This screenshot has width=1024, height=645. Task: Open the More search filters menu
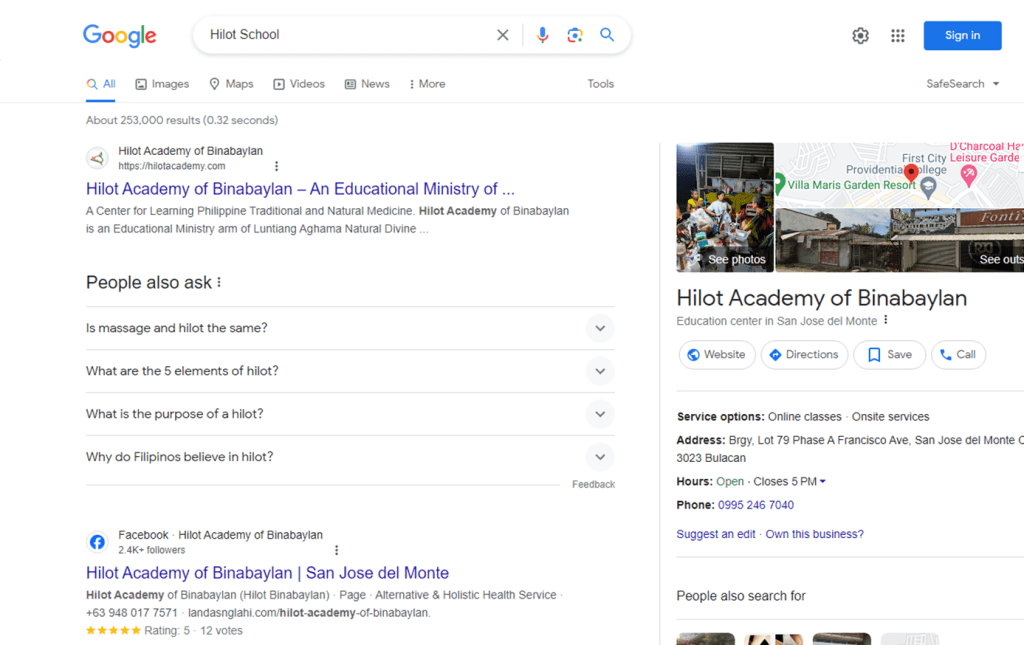pos(427,84)
